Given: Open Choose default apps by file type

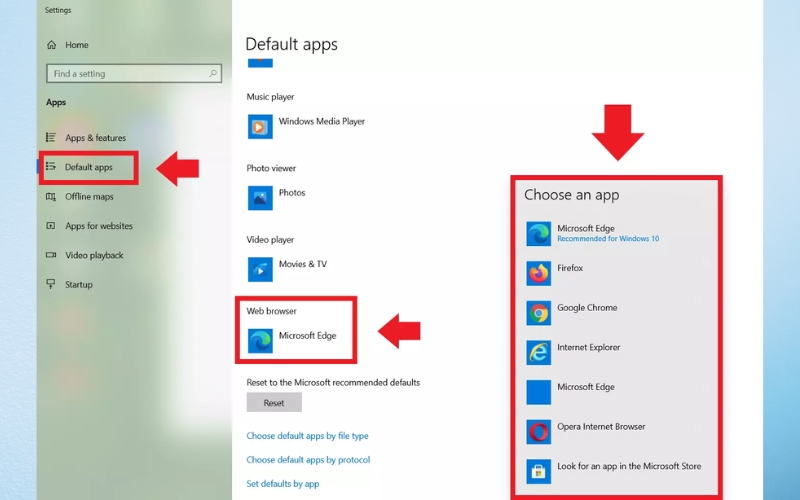Looking at the screenshot, I should coord(307,436).
